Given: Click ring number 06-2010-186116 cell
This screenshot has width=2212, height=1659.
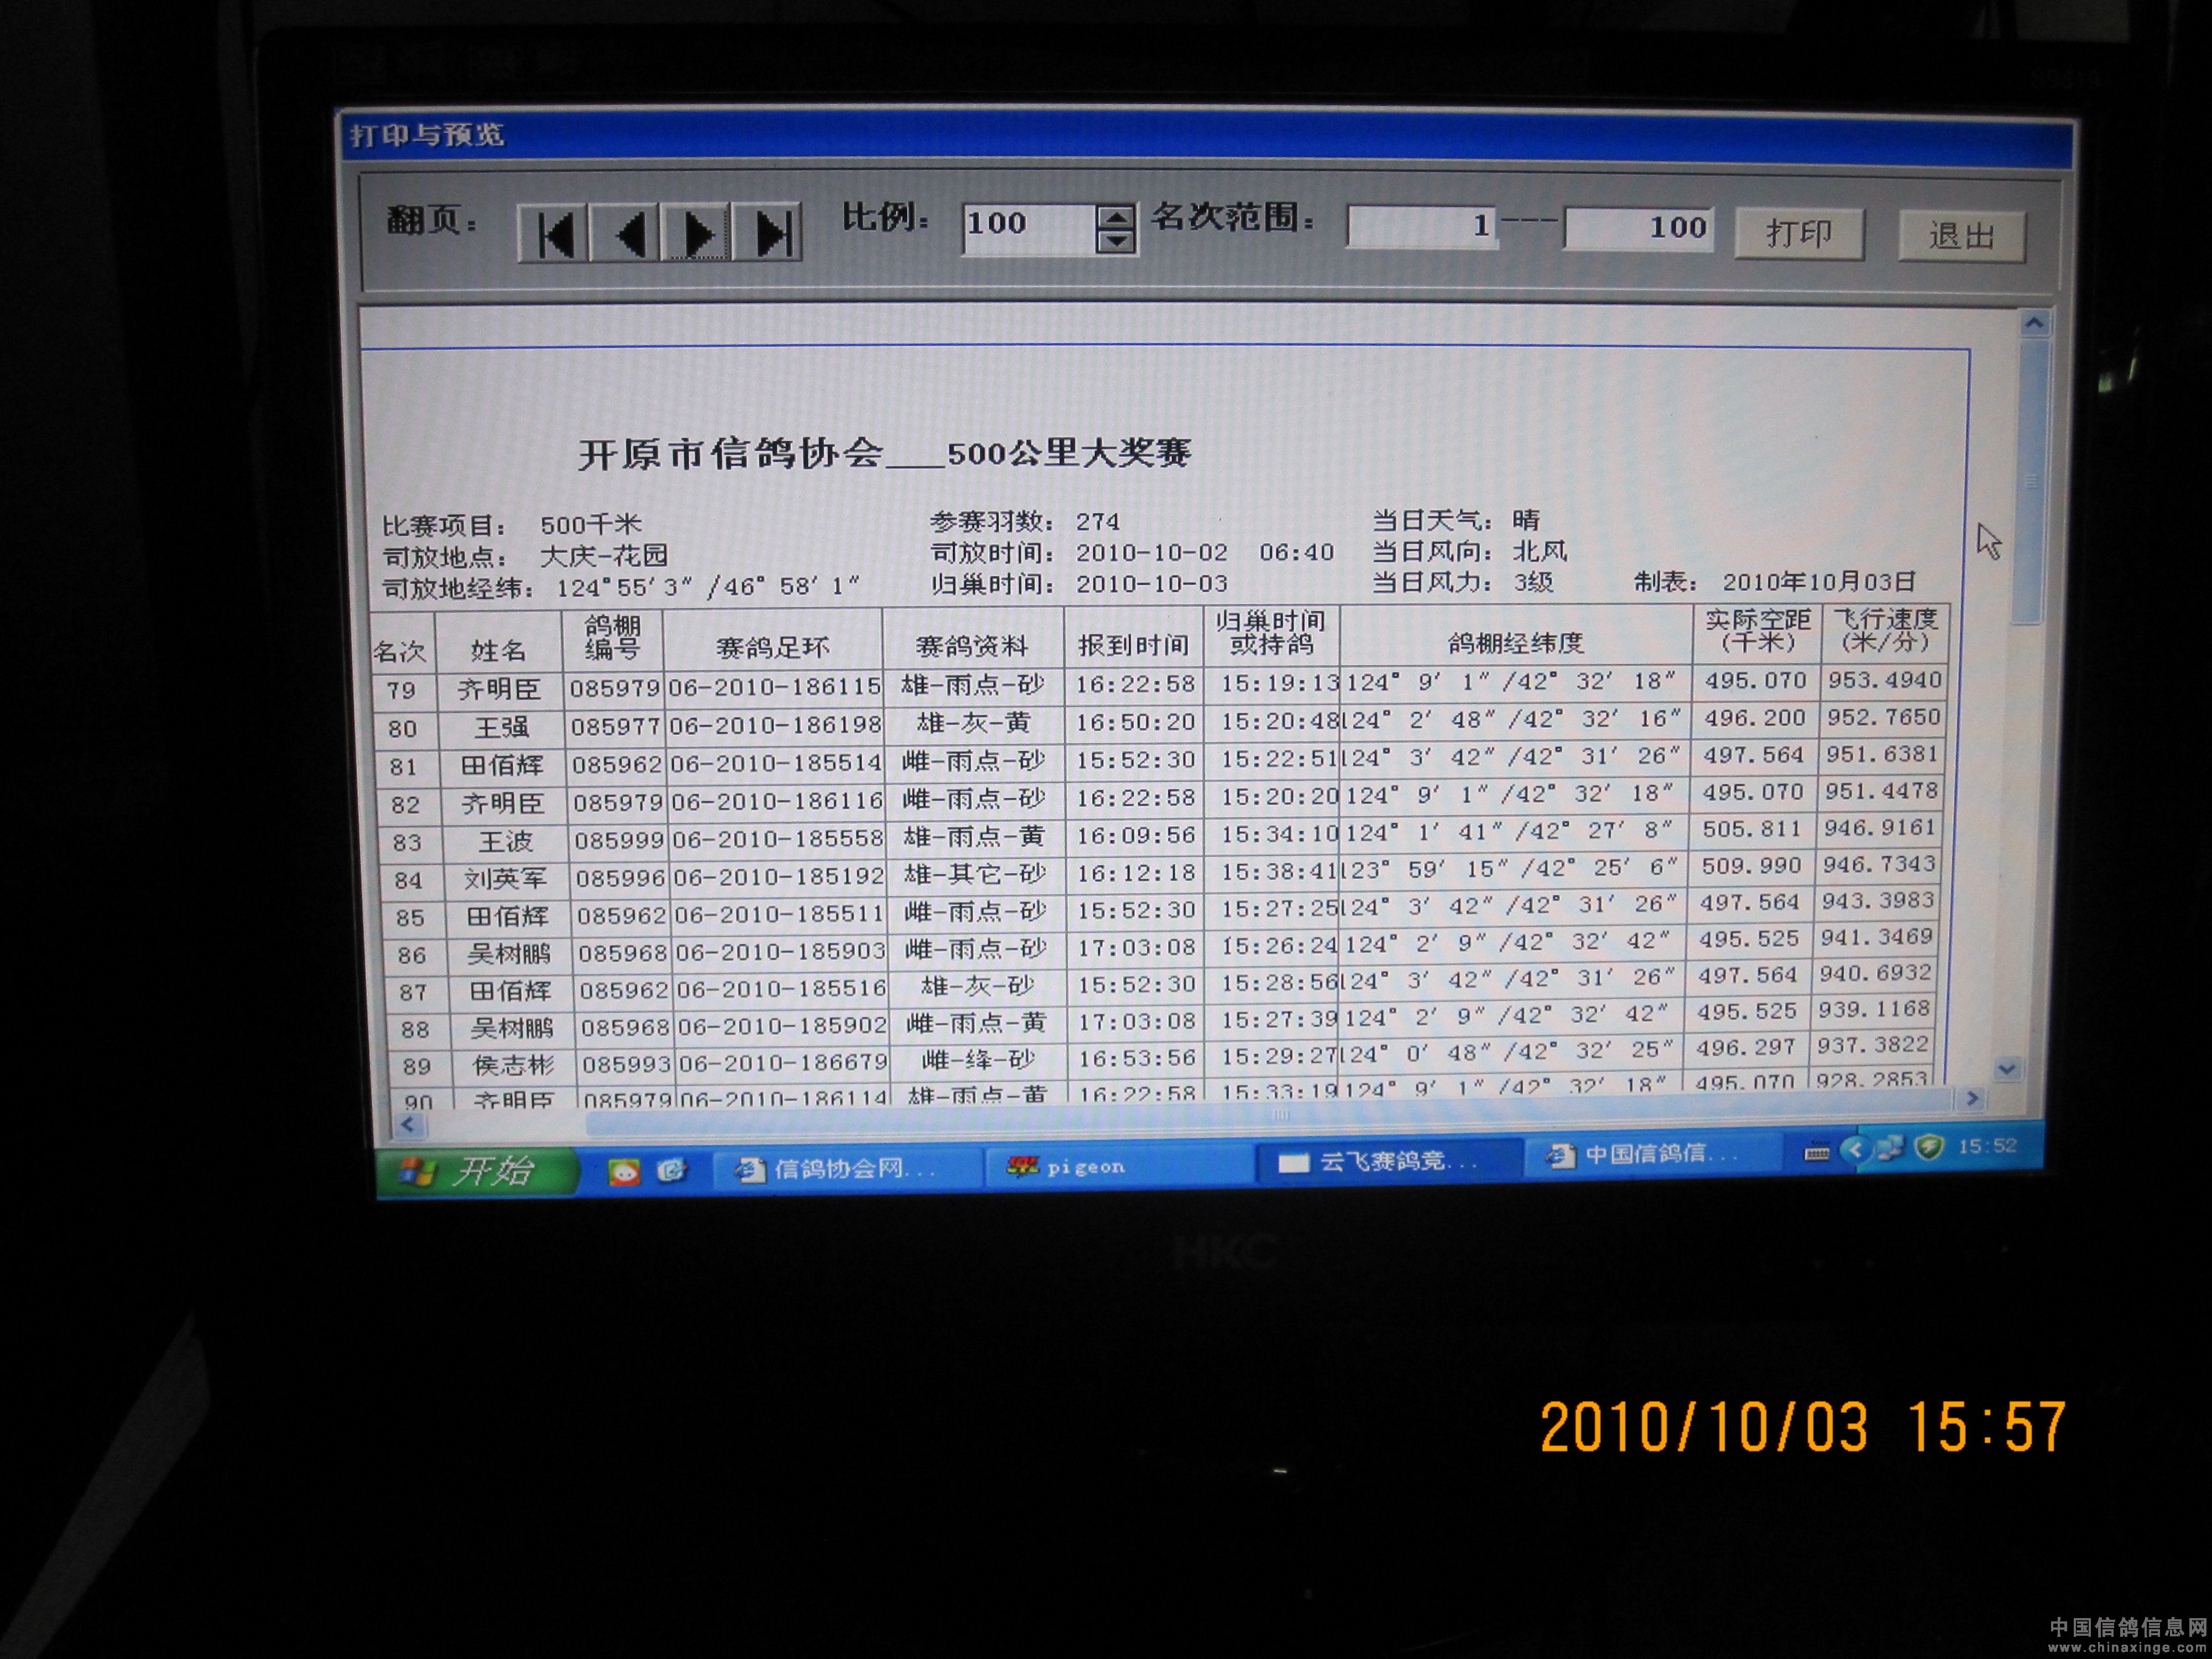Looking at the screenshot, I should click(x=777, y=801).
